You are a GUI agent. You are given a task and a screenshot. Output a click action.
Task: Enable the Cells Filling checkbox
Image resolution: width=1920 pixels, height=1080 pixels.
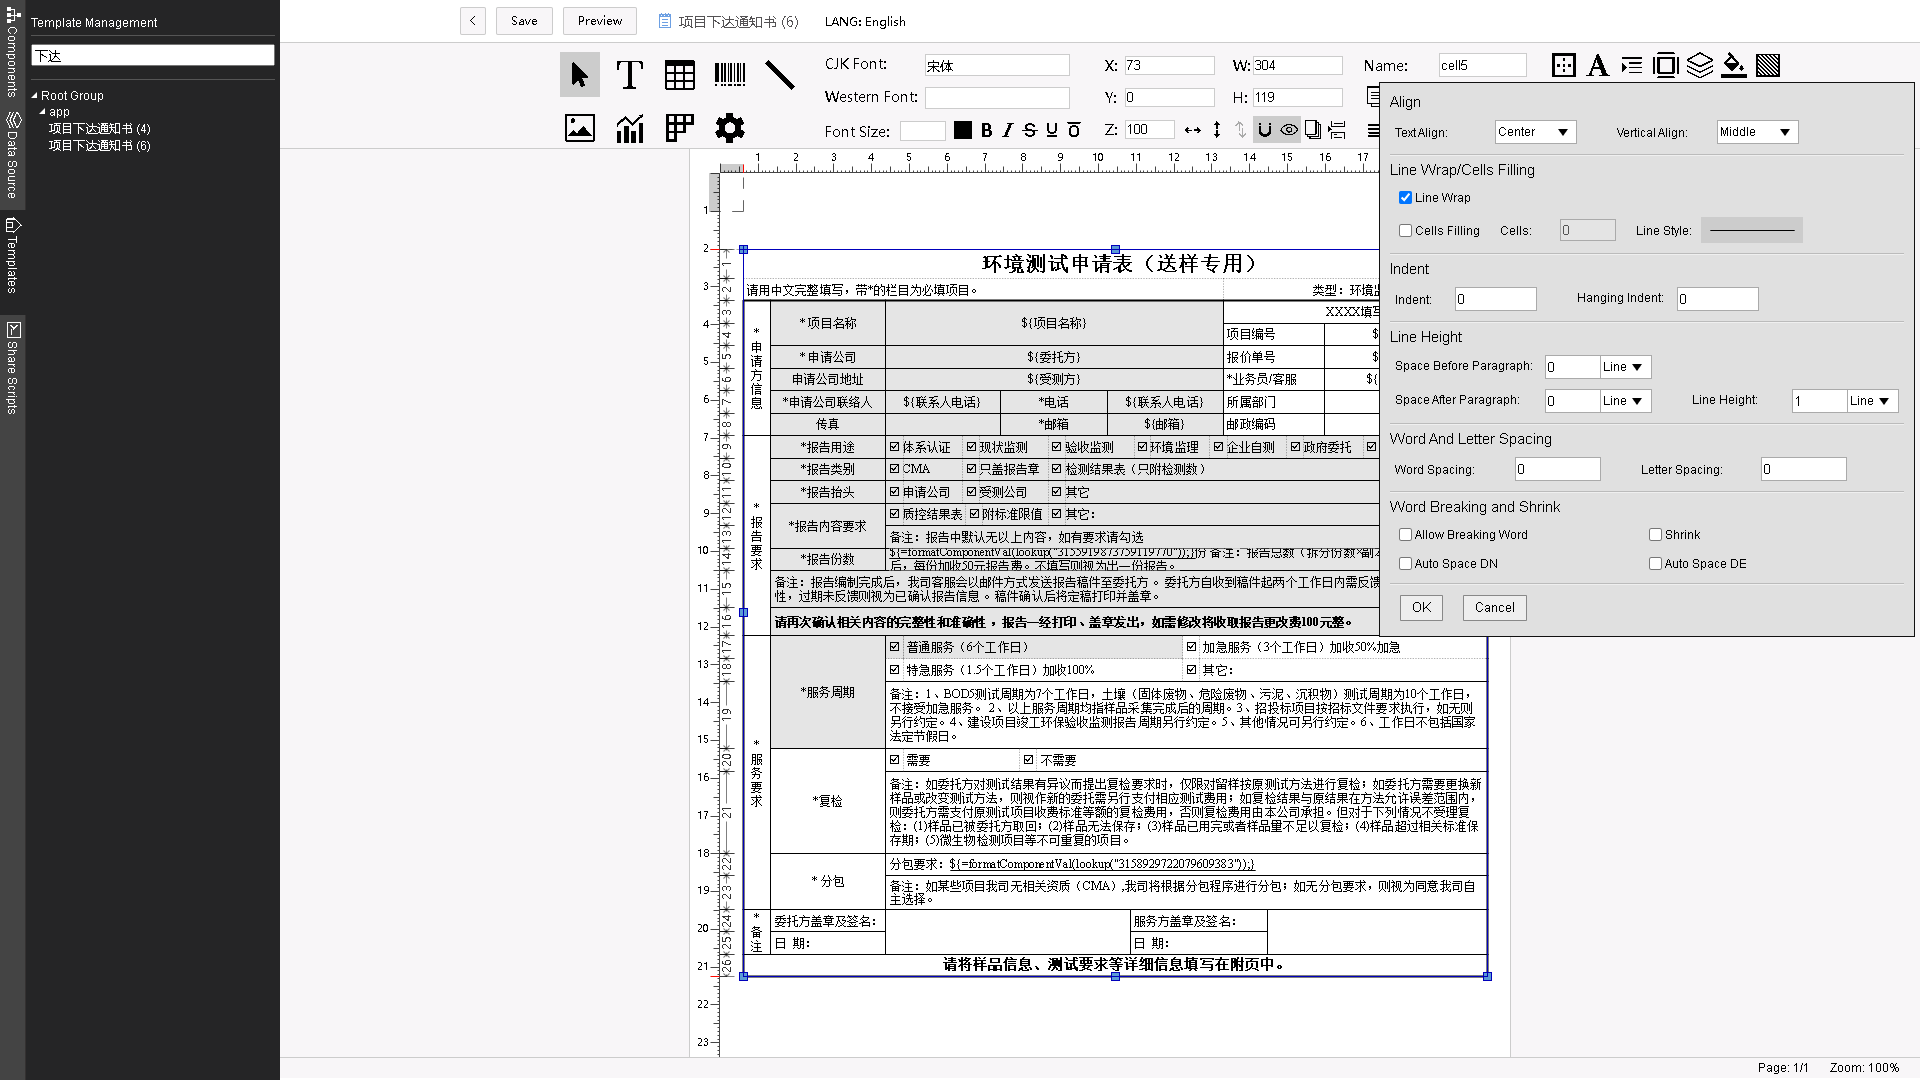[x=1405, y=231]
